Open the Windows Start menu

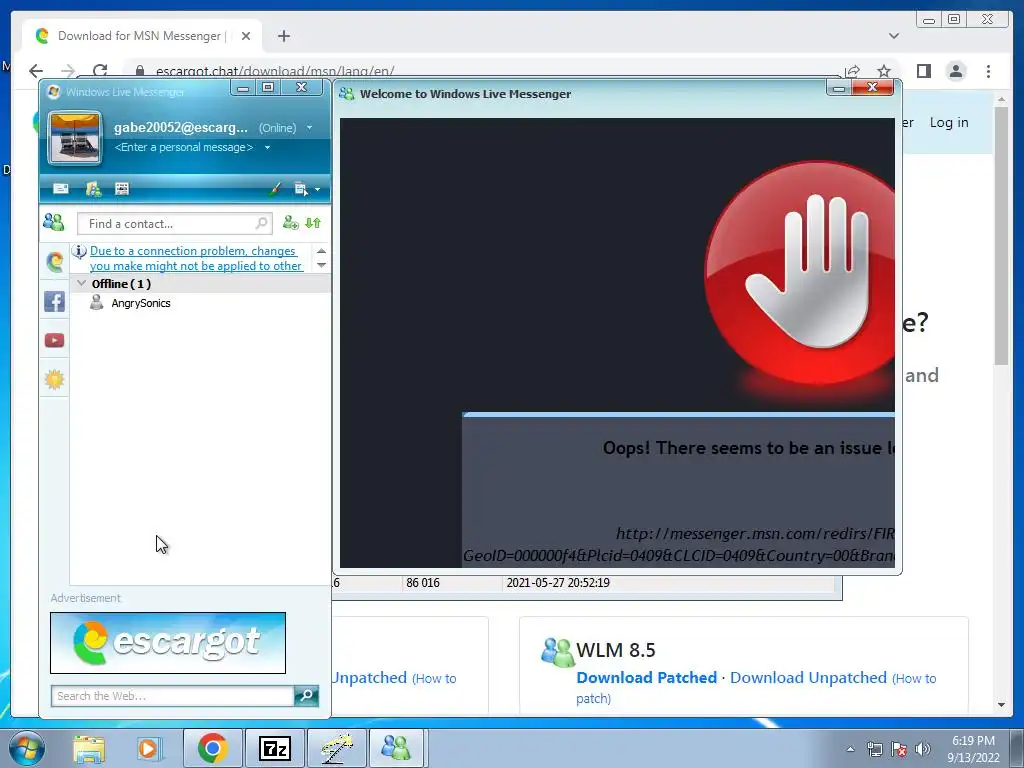point(27,748)
